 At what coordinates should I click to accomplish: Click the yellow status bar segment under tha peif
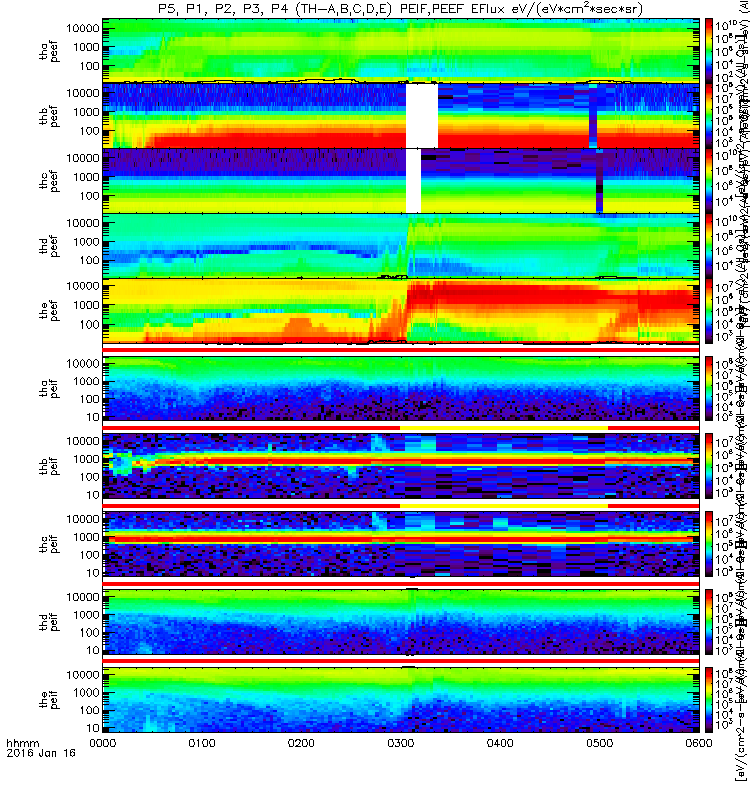504,428
